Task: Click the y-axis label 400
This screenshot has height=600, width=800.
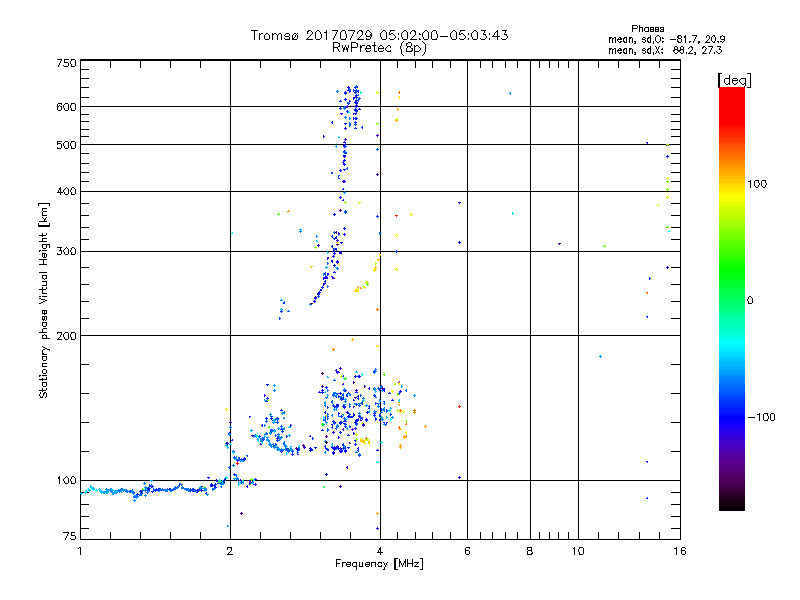Action: 66,191
